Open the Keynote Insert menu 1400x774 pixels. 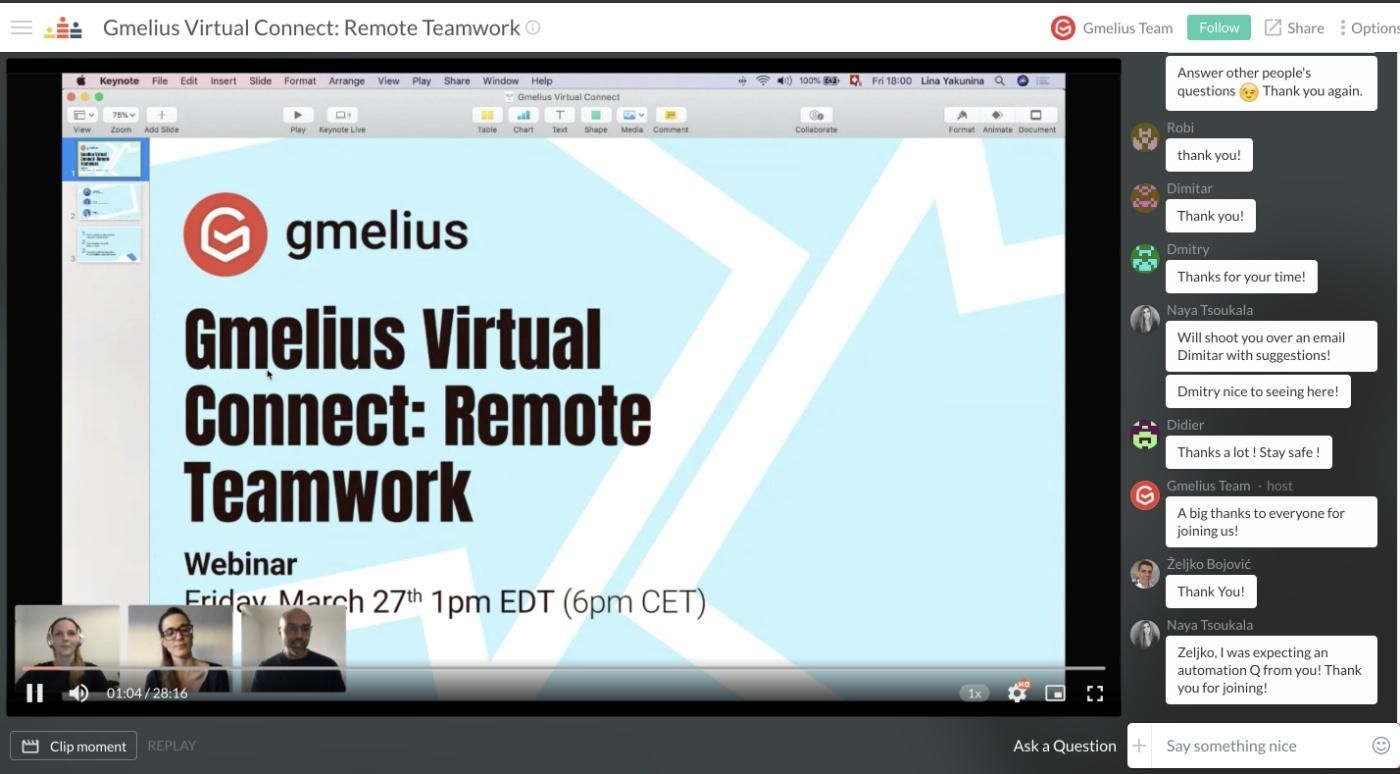pos(223,81)
